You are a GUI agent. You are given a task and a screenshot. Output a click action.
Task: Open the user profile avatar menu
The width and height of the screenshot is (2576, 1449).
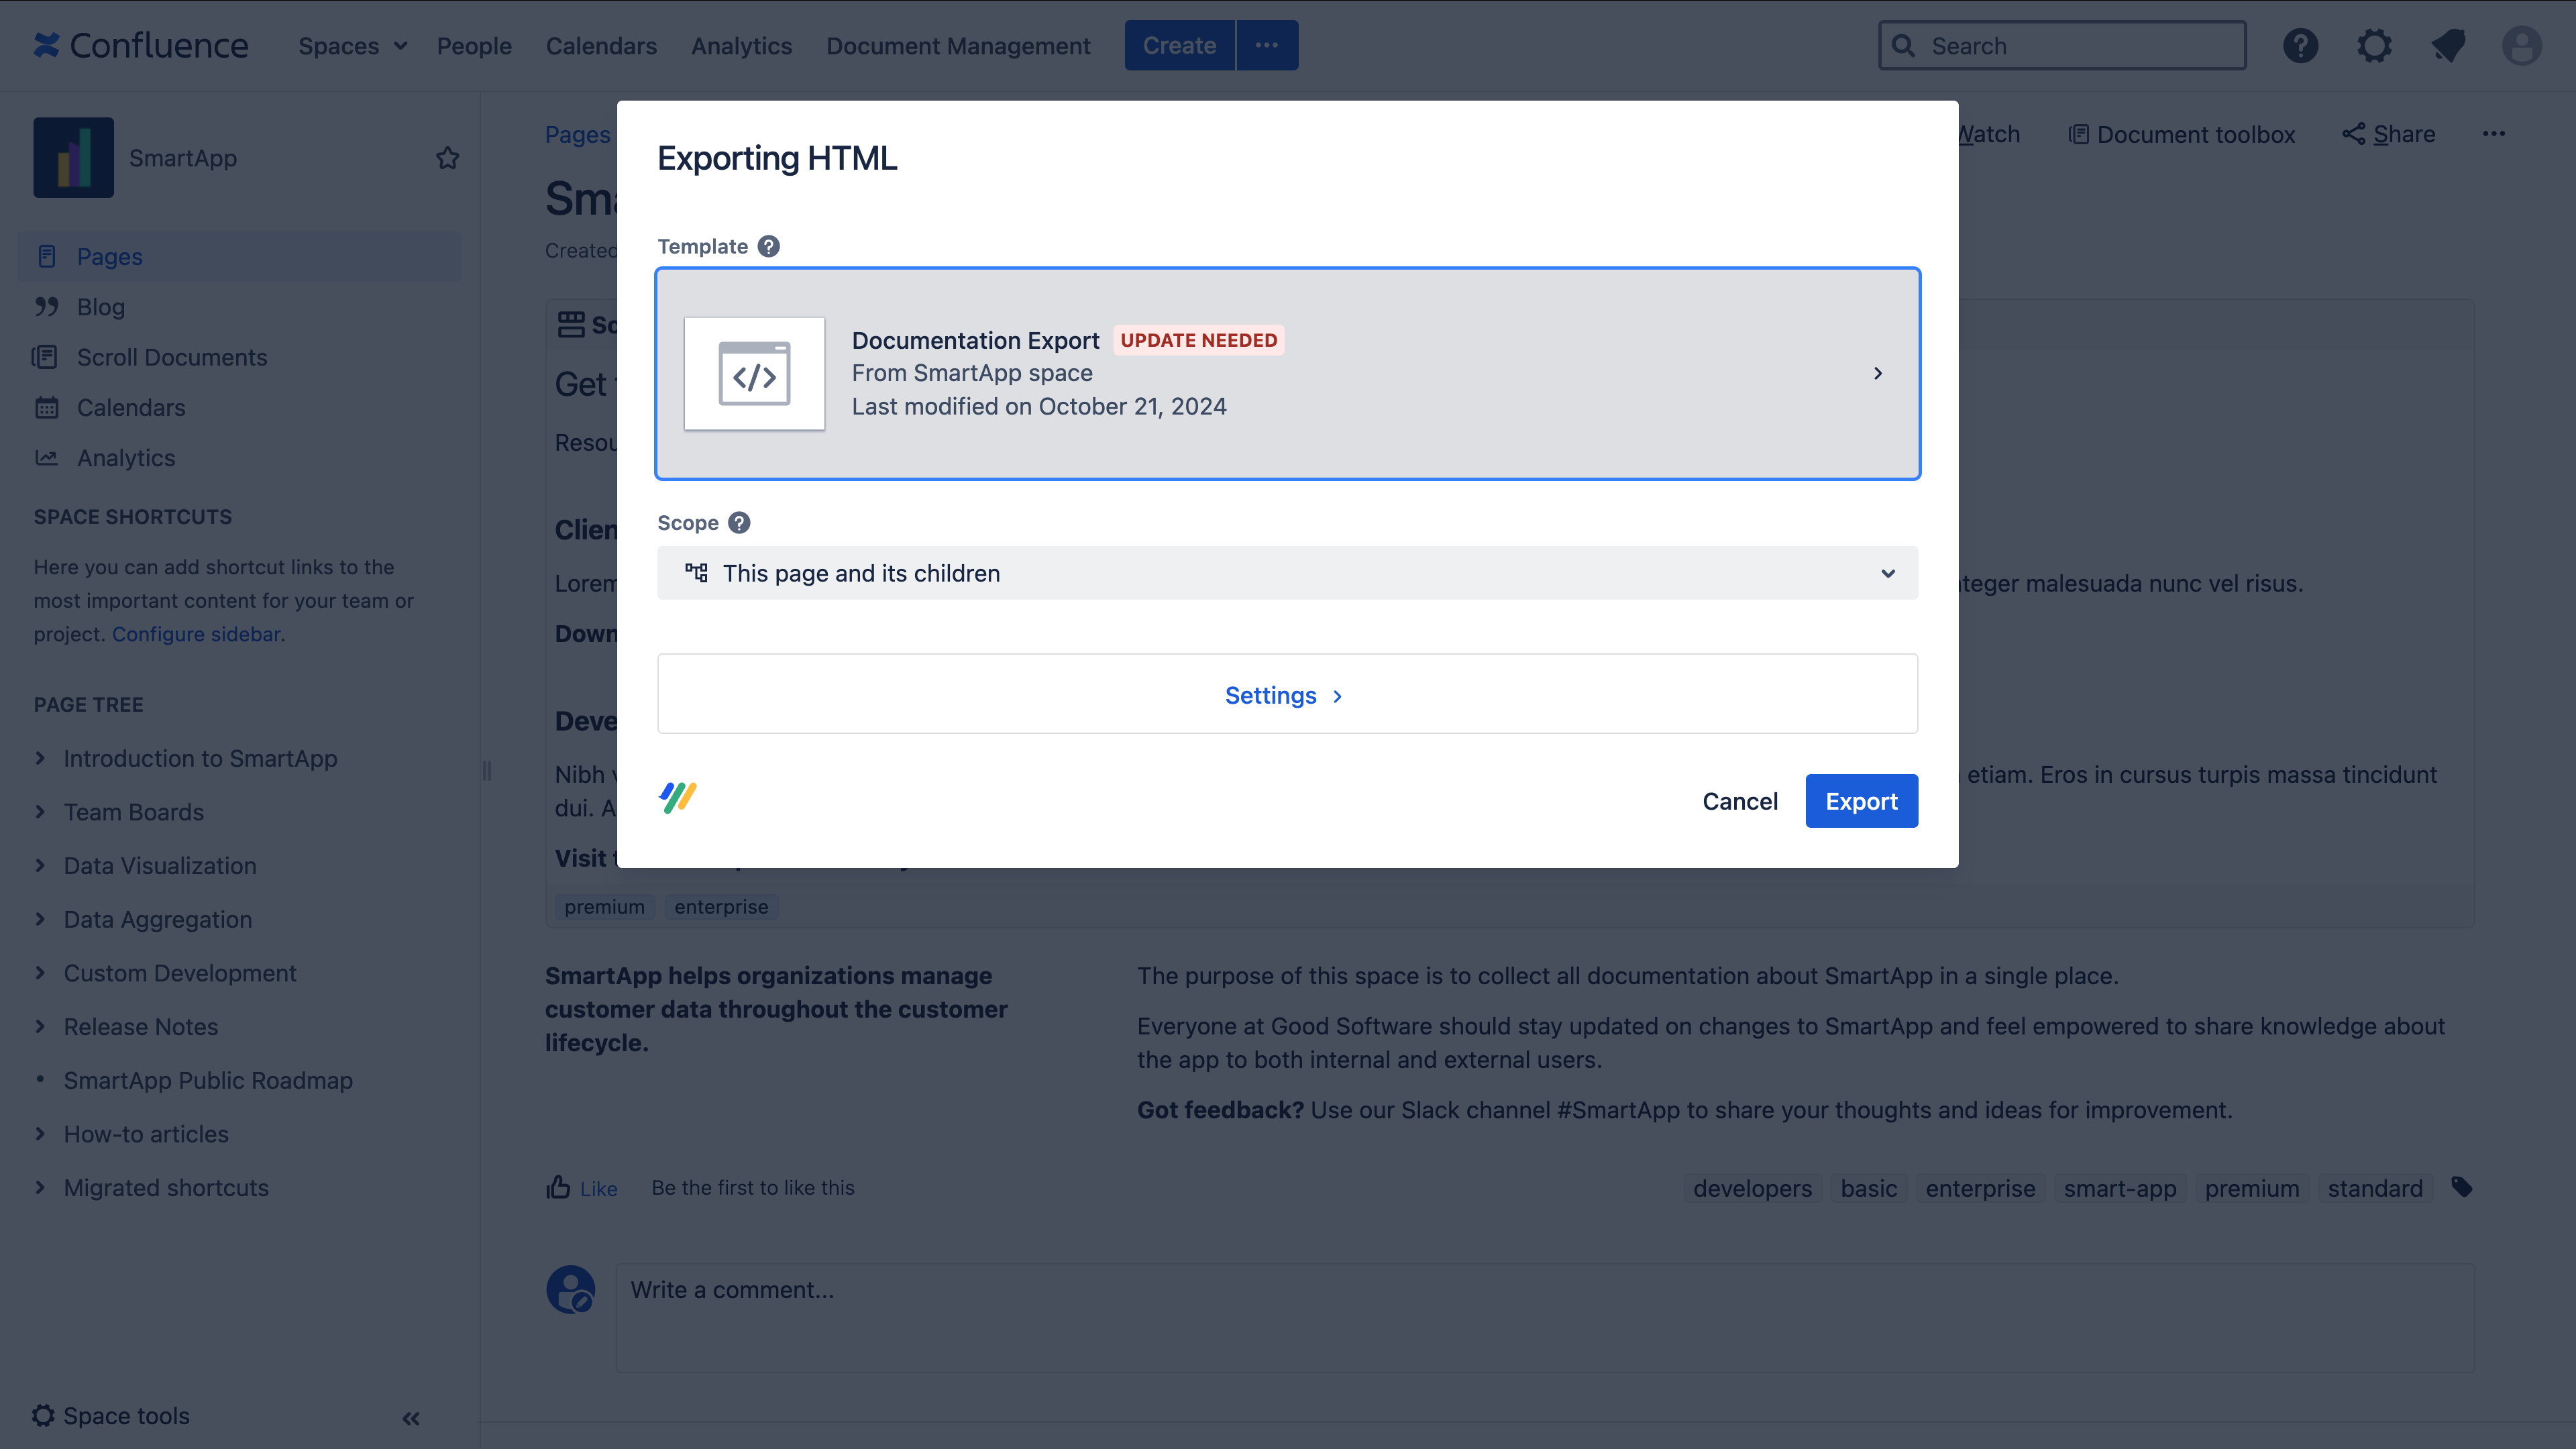2521,46
